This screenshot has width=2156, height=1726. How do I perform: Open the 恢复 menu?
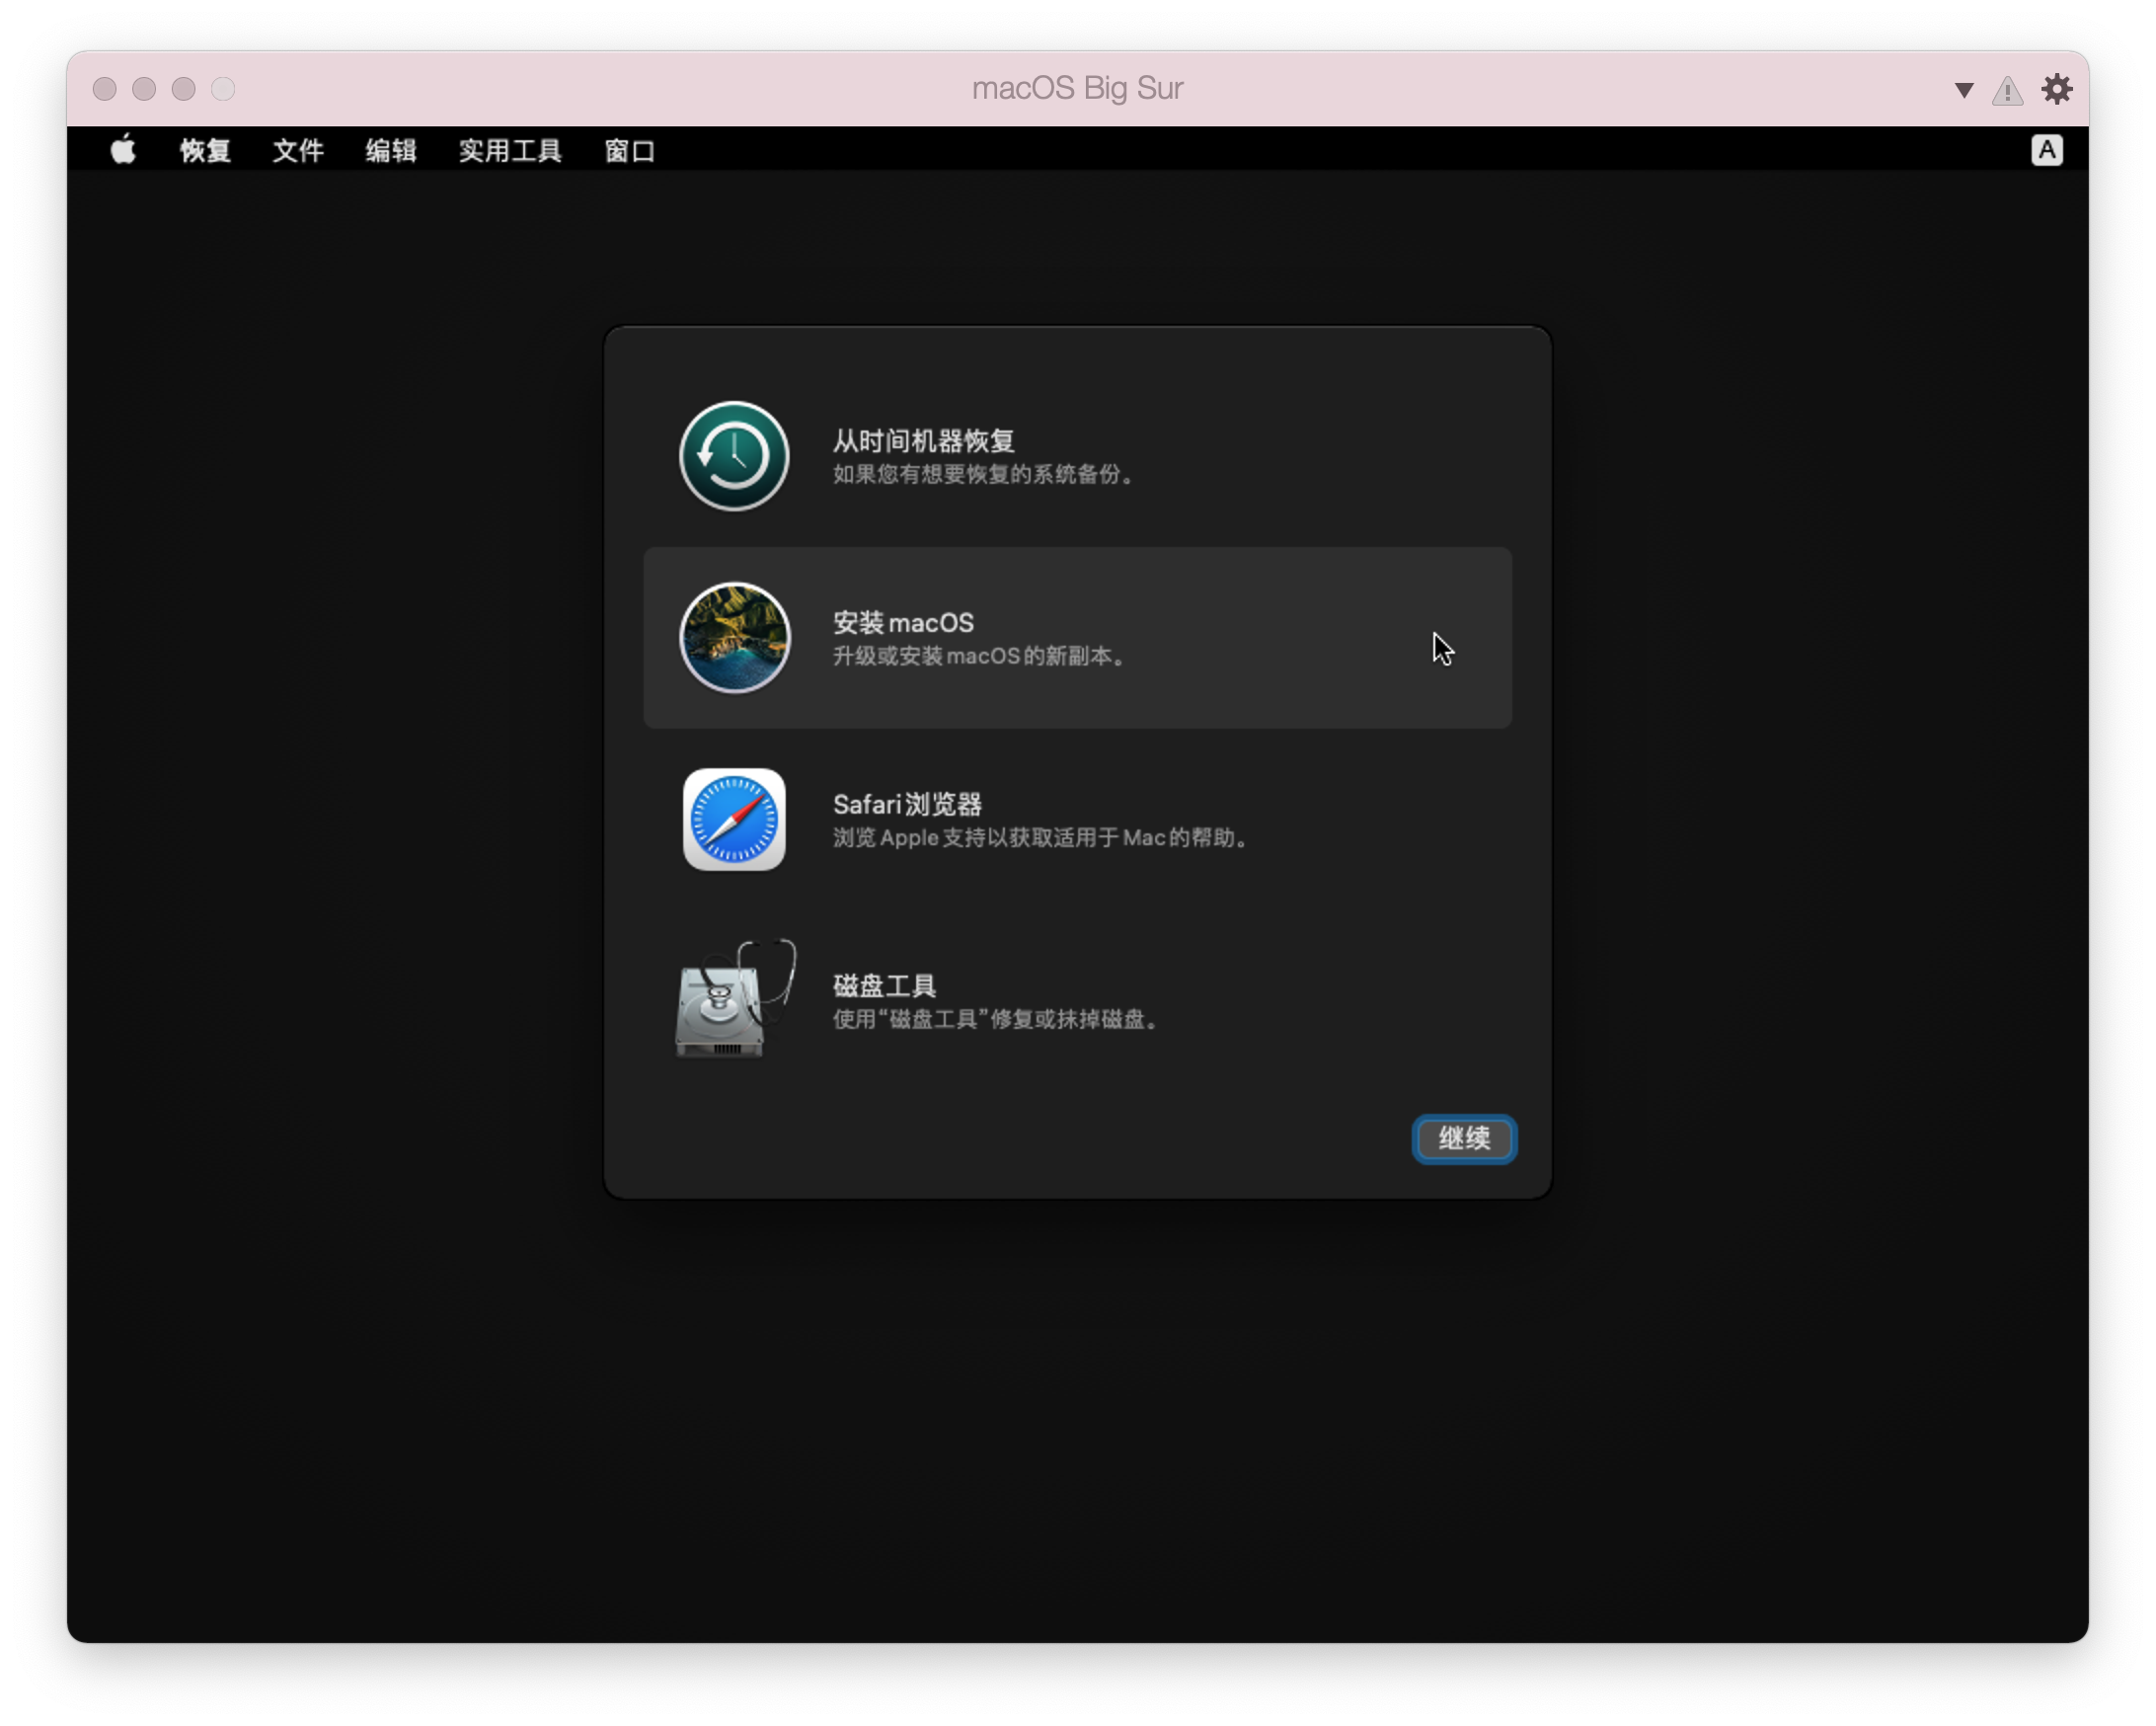point(204,151)
